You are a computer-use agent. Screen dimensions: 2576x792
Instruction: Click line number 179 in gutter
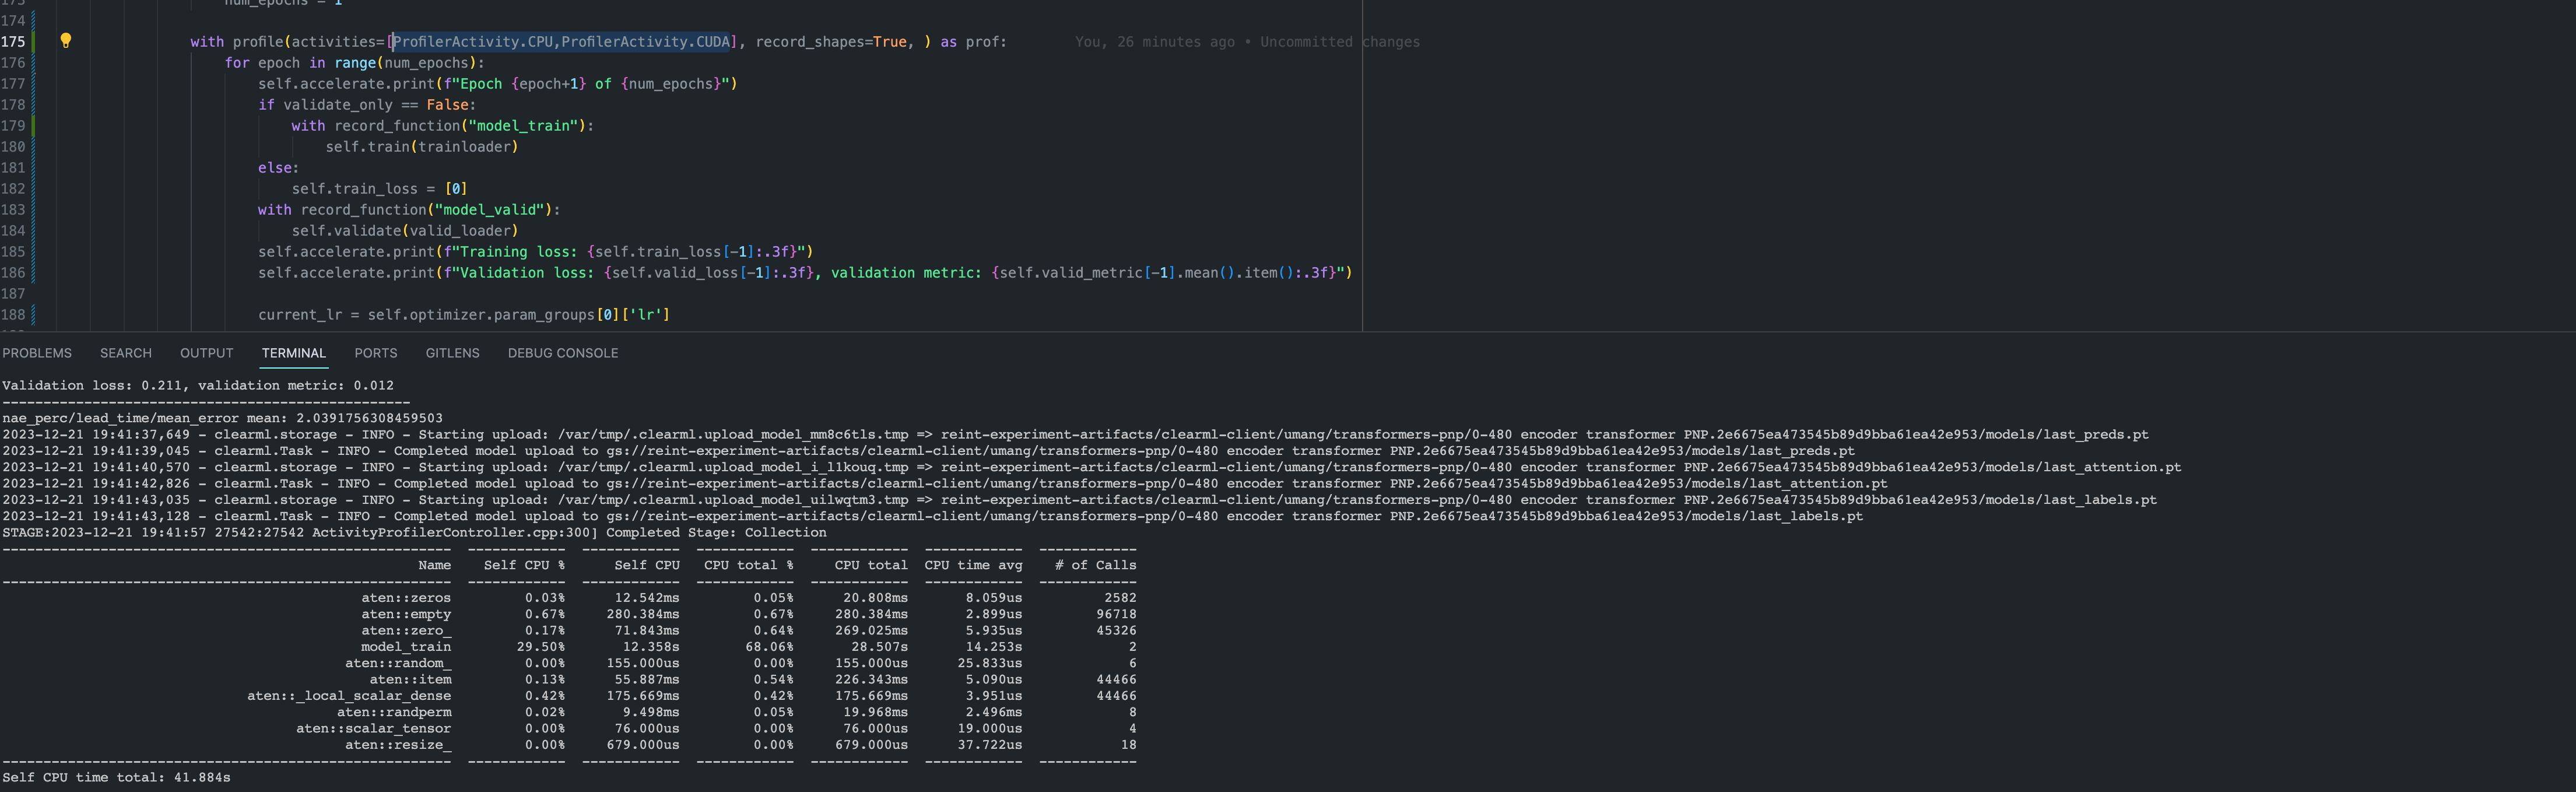point(13,126)
